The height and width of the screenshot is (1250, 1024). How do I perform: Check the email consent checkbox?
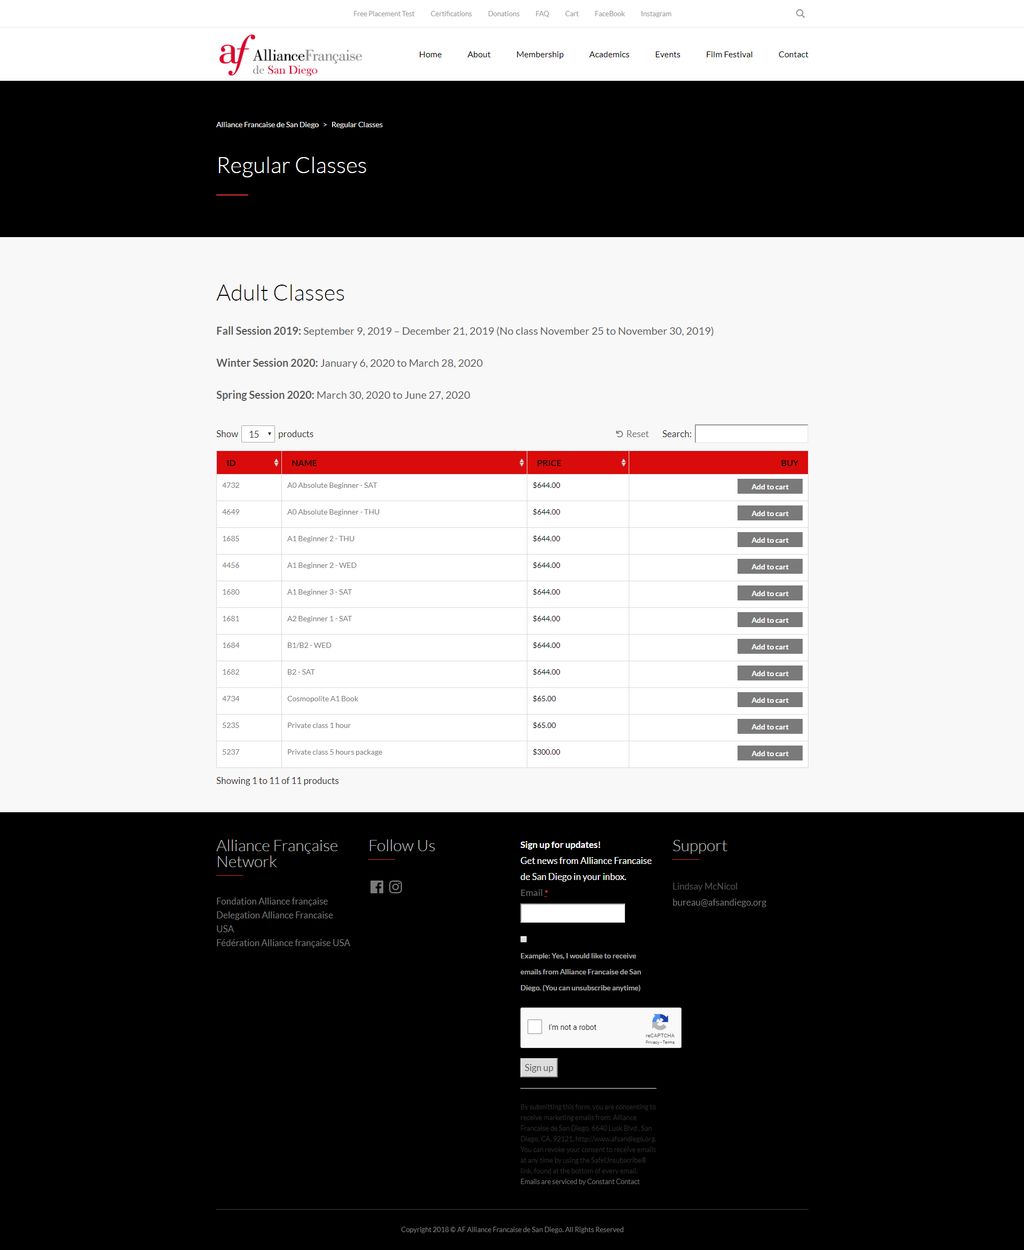pos(523,939)
